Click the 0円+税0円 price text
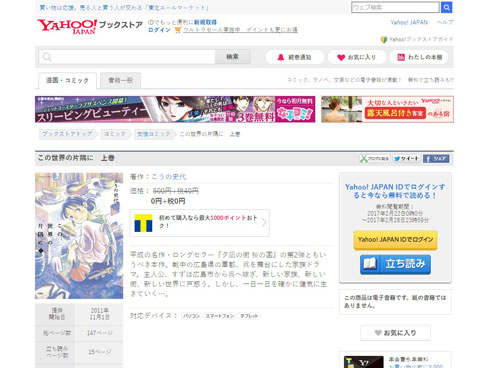Screen dimensions: 490x368 (168, 201)
